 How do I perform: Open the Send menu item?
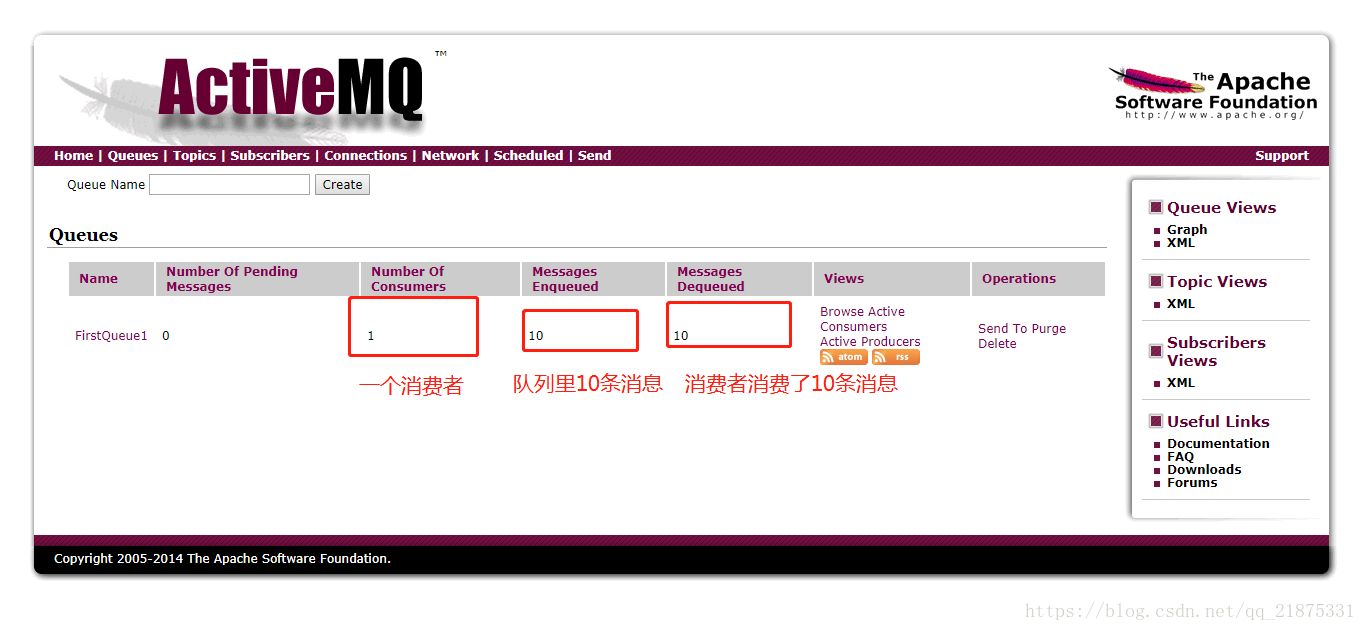594,156
